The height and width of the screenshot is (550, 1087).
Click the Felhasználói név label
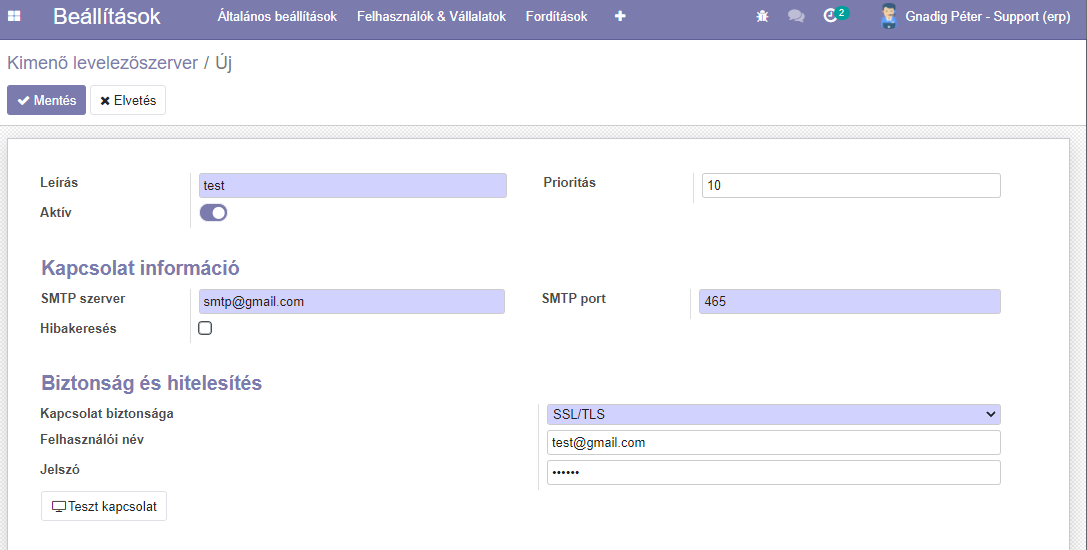click(92, 440)
